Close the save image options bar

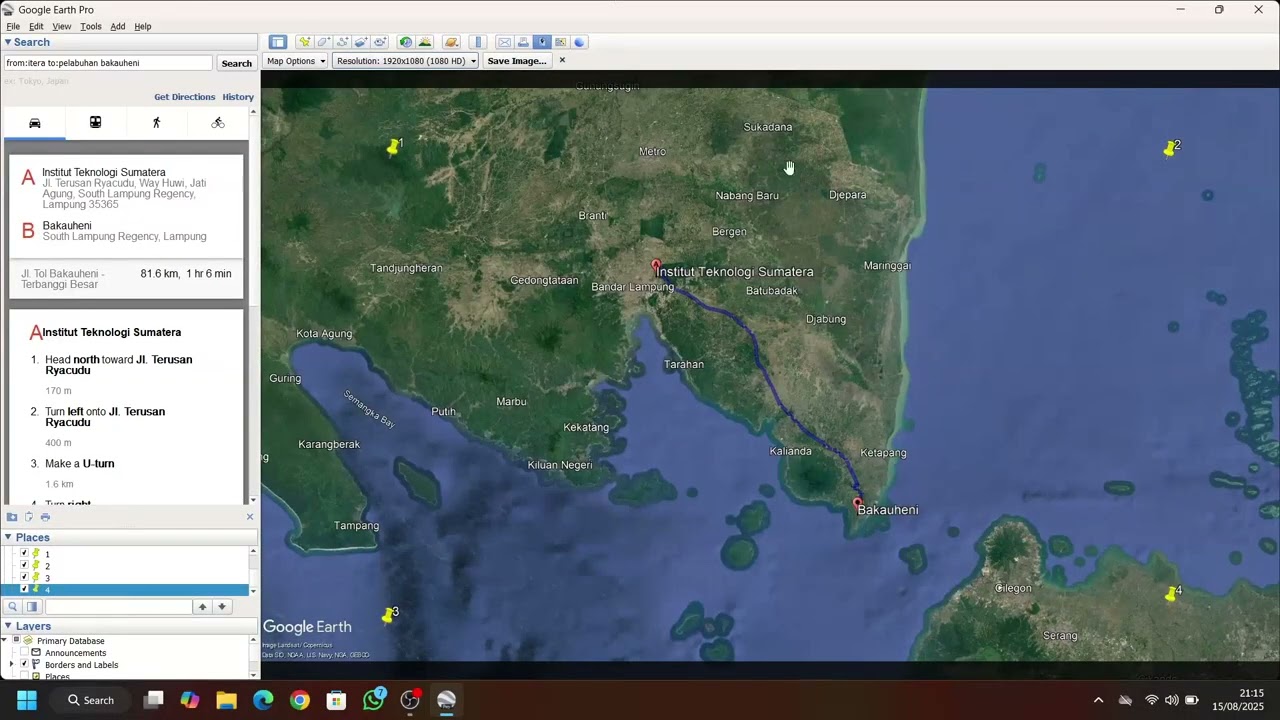562,60
